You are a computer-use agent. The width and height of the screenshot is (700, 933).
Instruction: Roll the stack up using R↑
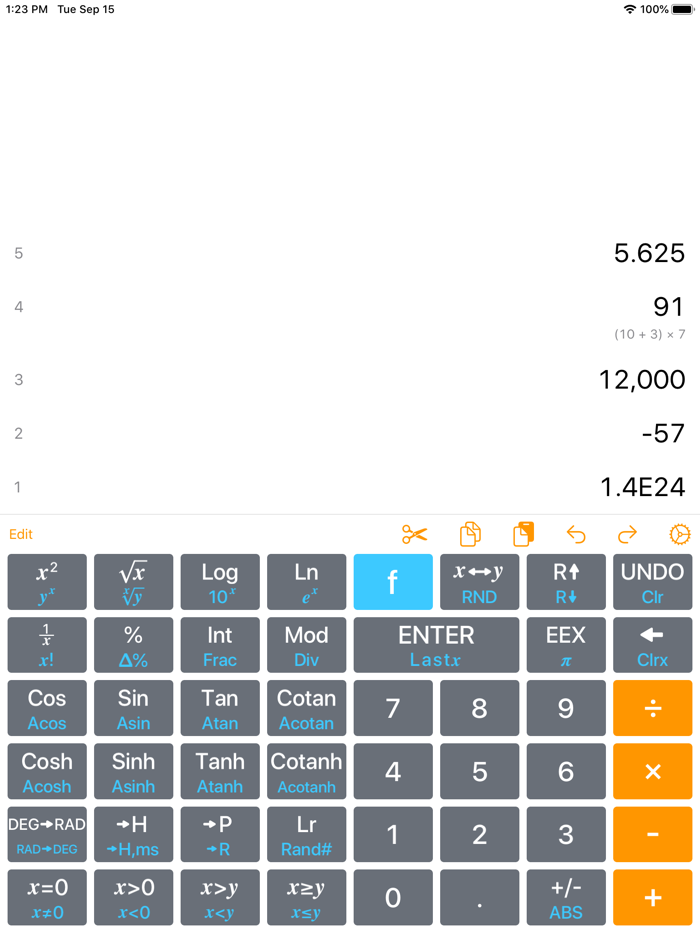pos(566,582)
